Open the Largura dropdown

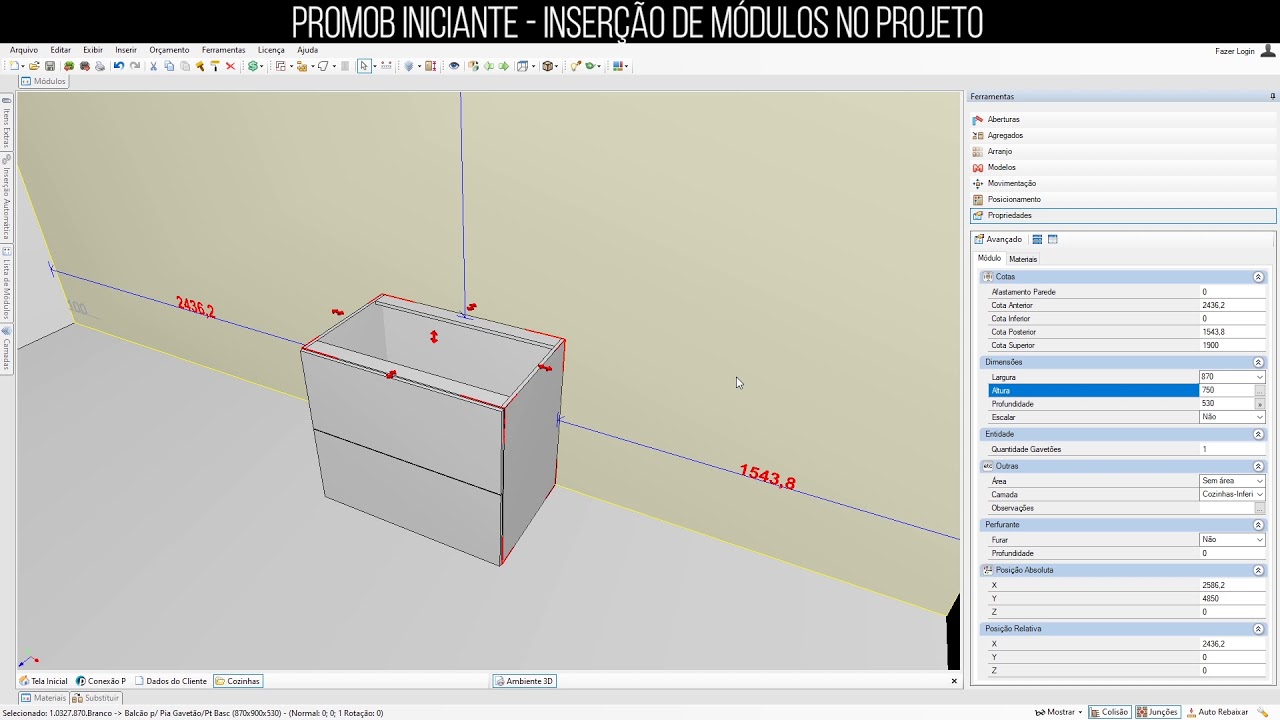coord(1259,377)
